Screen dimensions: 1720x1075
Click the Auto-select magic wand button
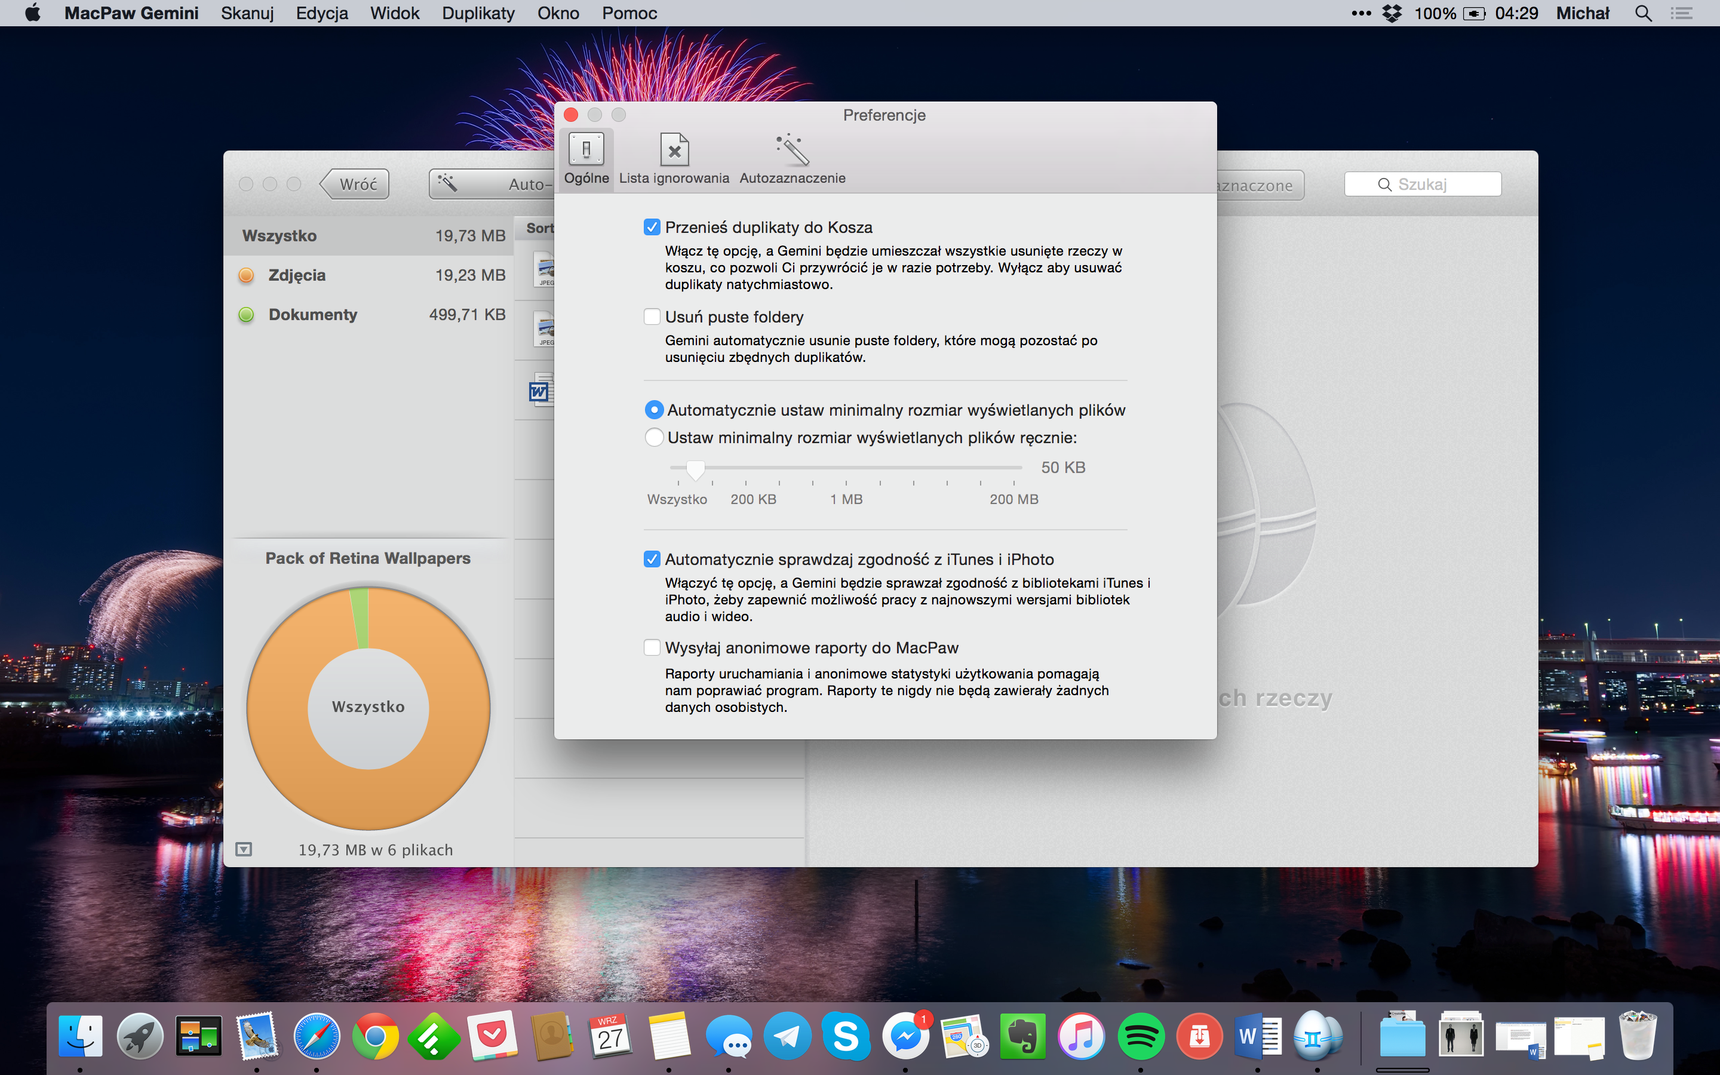[x=491, y=184]
